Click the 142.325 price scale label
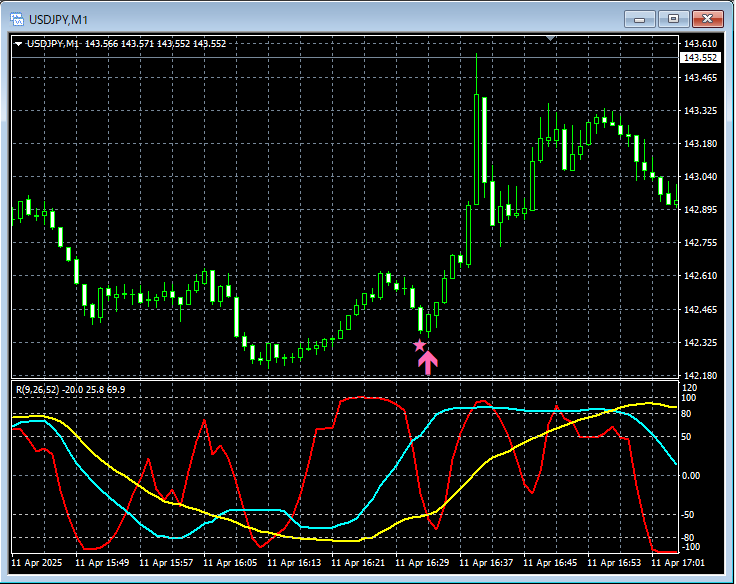 coord(700,343)
